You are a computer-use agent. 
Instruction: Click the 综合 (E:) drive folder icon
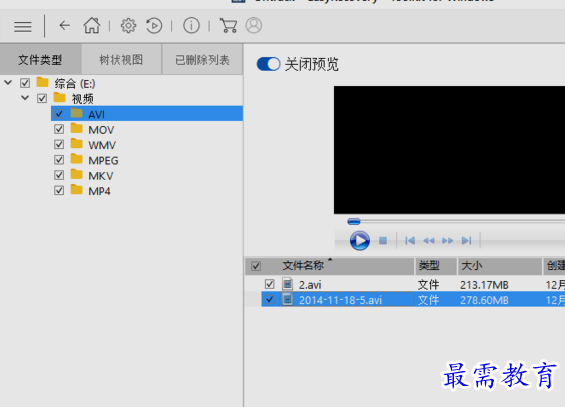point(43,82)
